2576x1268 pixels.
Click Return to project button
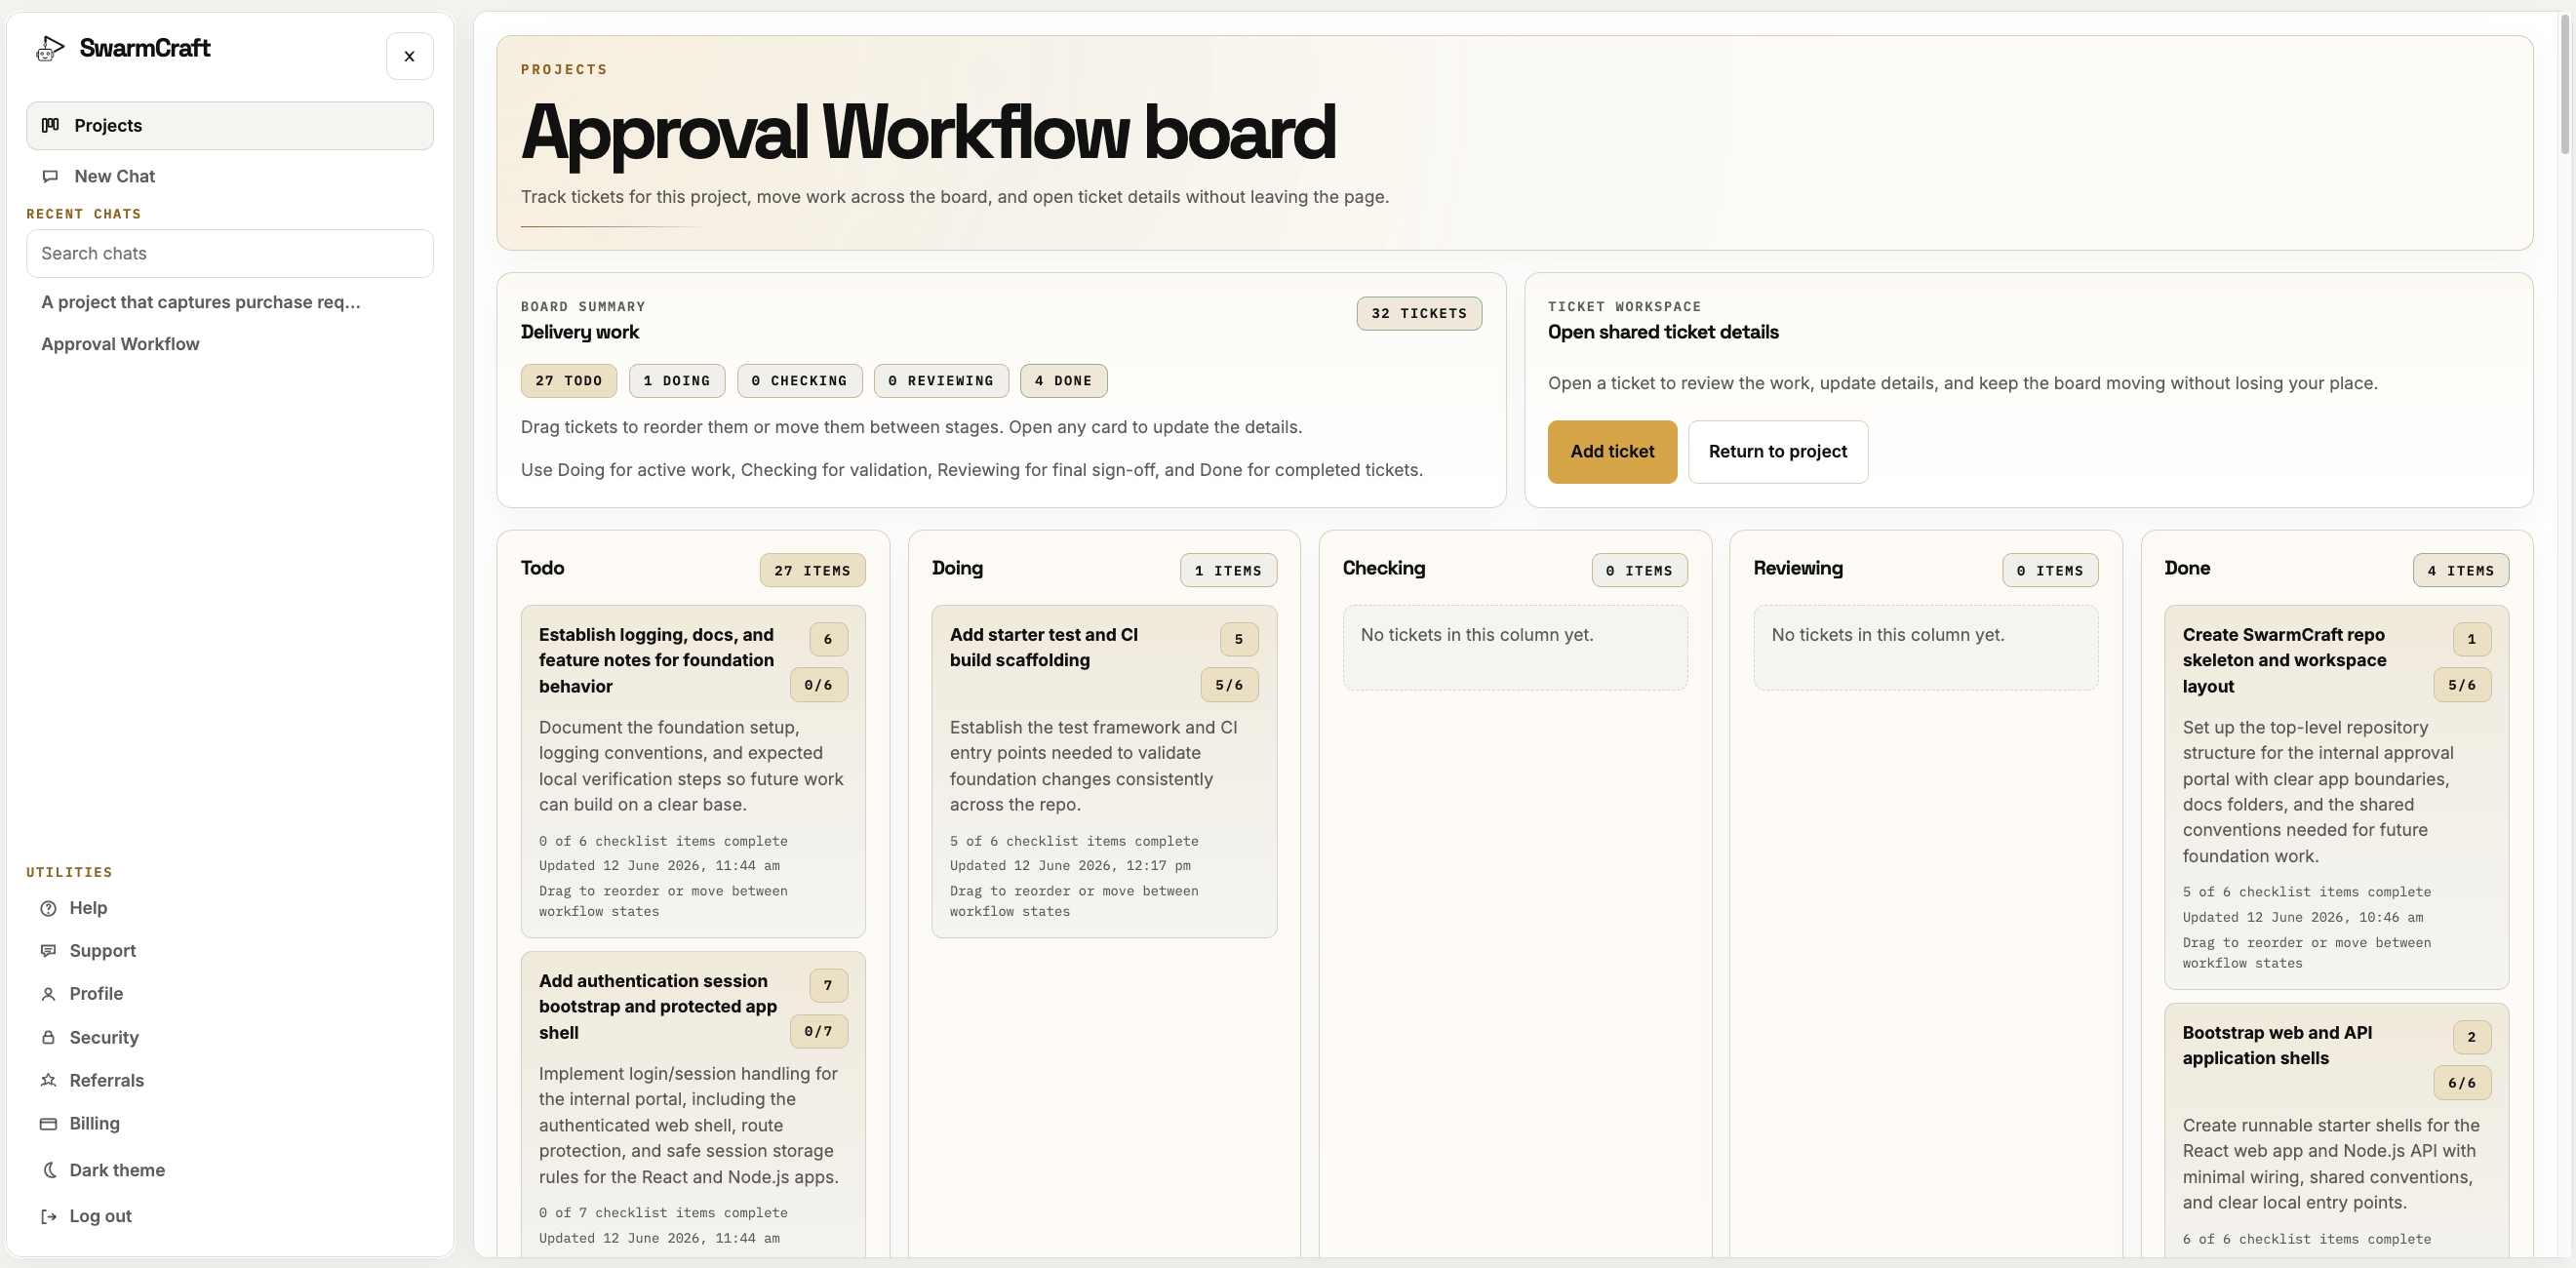(1777, 452)
